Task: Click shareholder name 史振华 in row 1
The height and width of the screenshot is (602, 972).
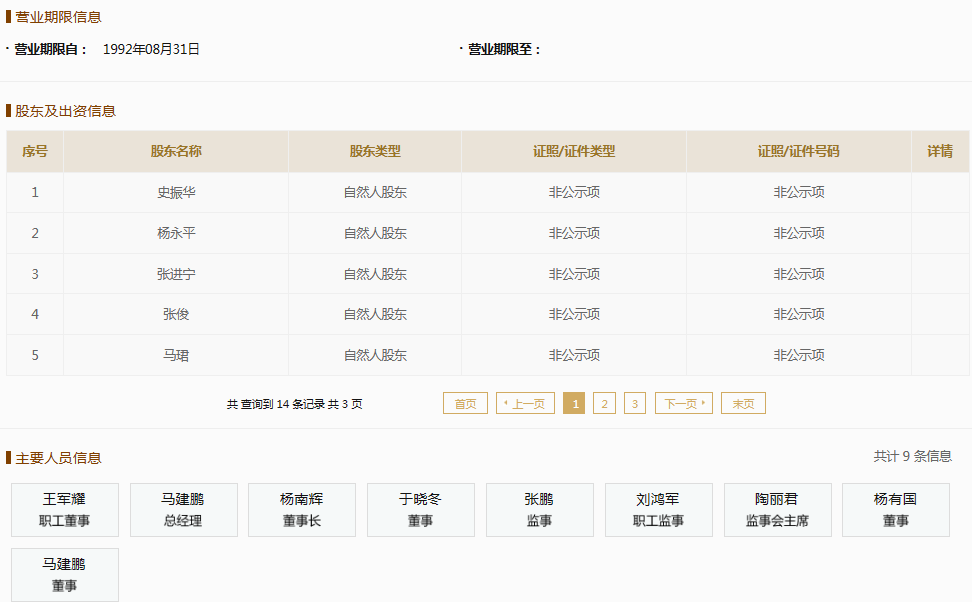Action: point(176,193)
